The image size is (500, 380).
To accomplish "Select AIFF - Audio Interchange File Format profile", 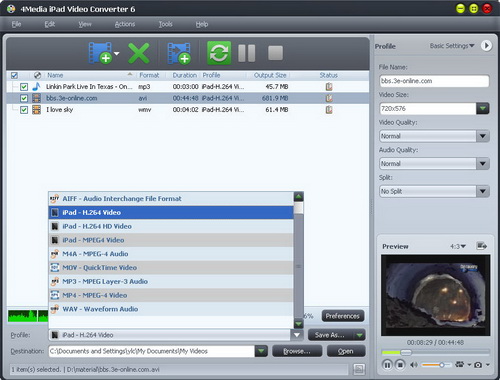I will click(171, 199).
